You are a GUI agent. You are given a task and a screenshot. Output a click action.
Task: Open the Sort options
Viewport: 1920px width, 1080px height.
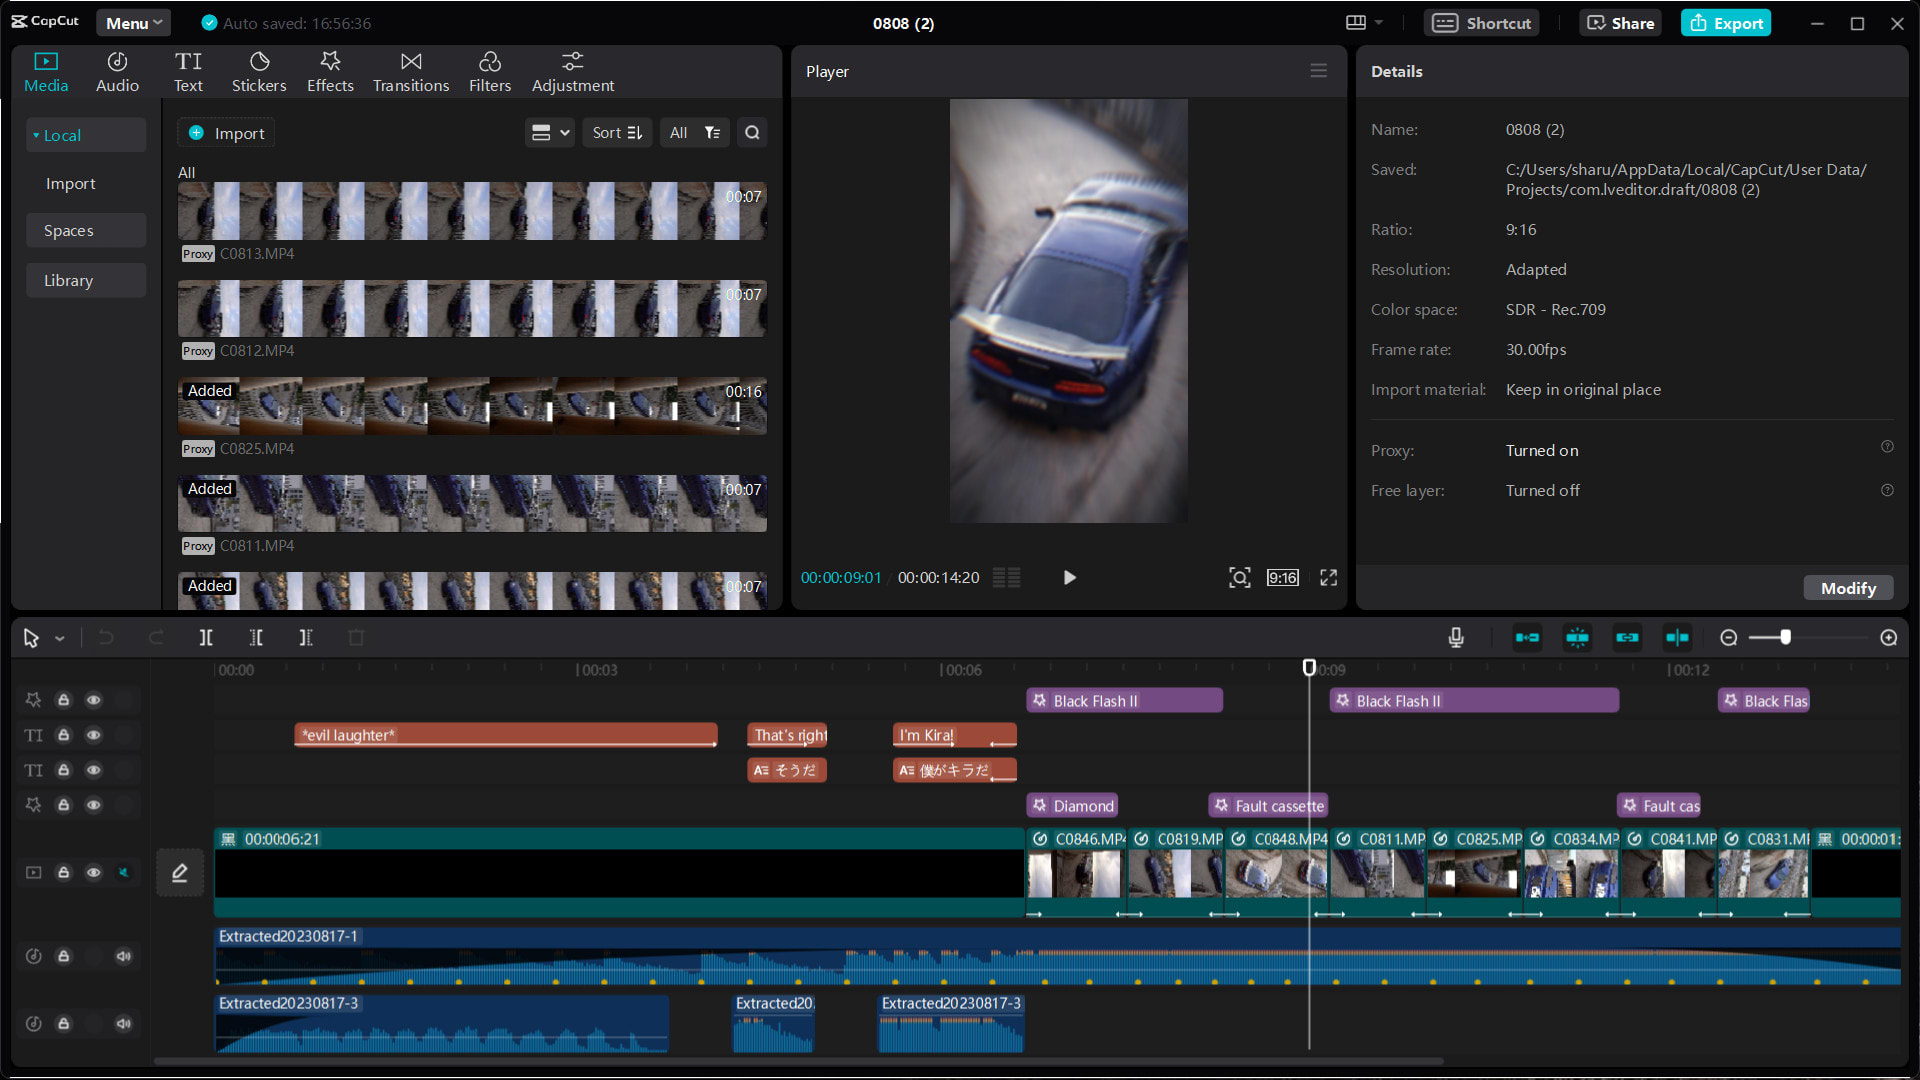coord(617,133)
